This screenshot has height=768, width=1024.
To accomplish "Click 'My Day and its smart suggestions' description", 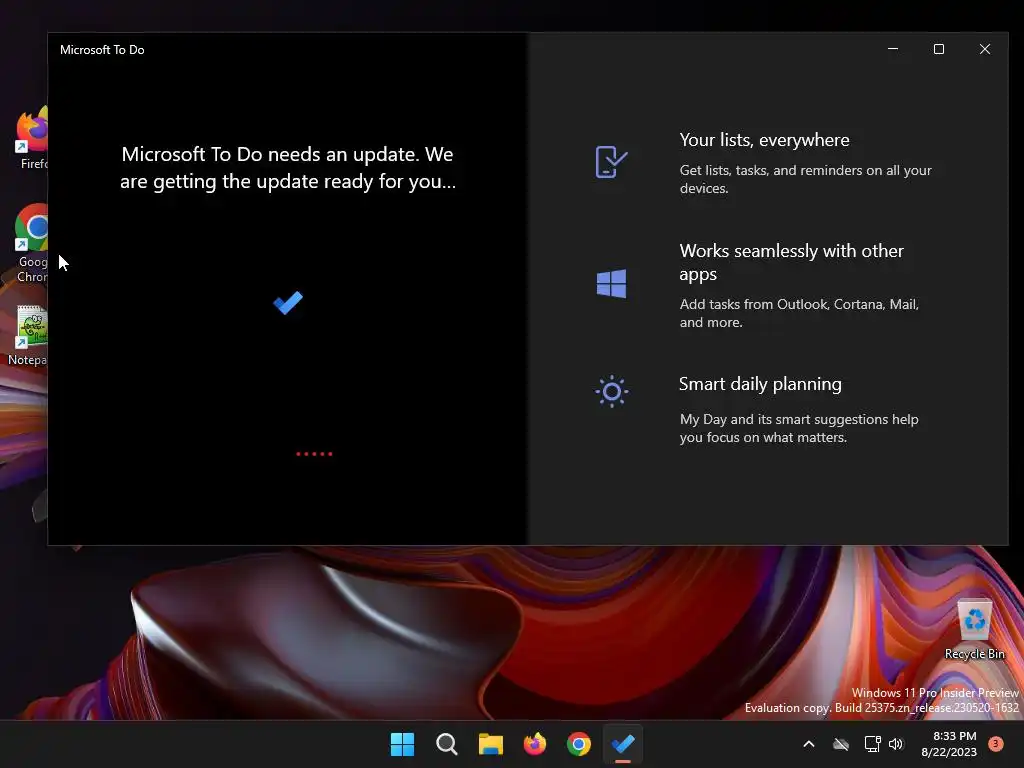I will 799,428.
